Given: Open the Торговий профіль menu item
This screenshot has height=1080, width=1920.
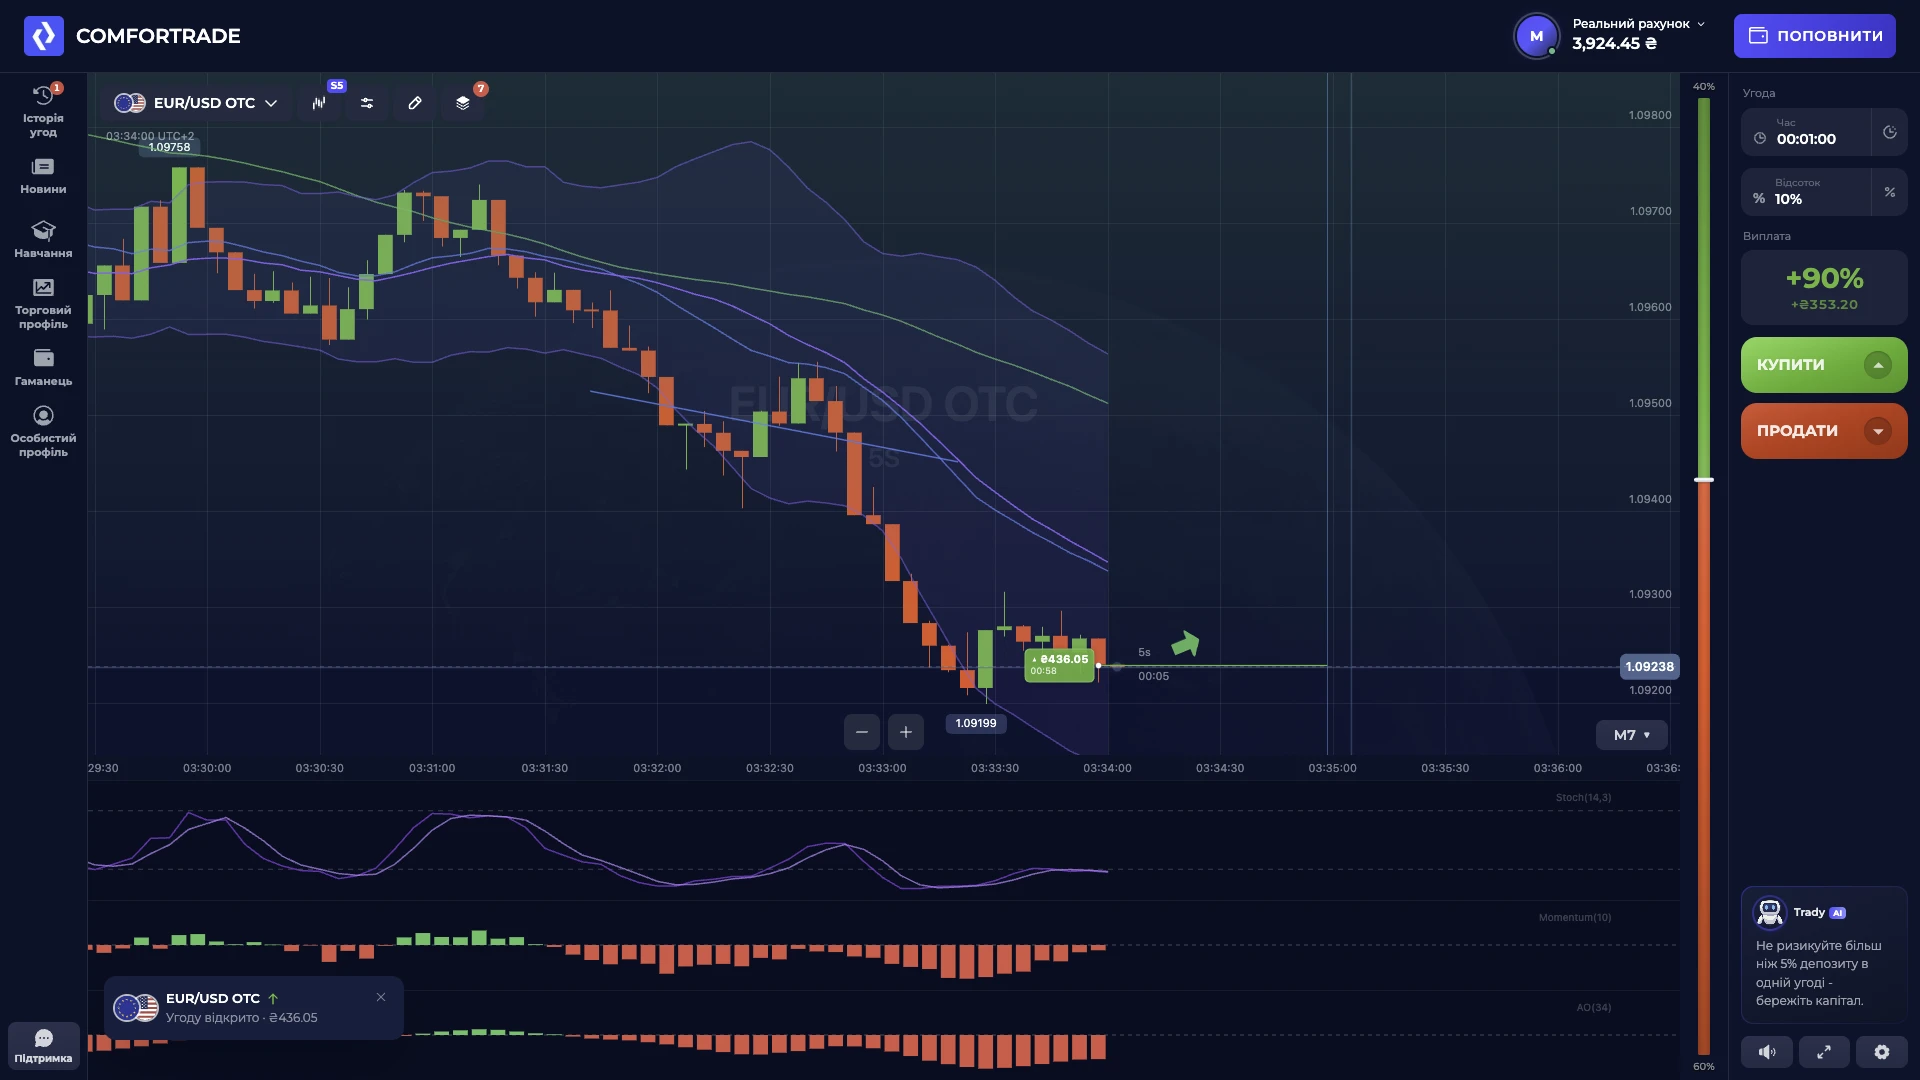Looking at the screenshot, I should pyautogui.click(x=43, y=304).
